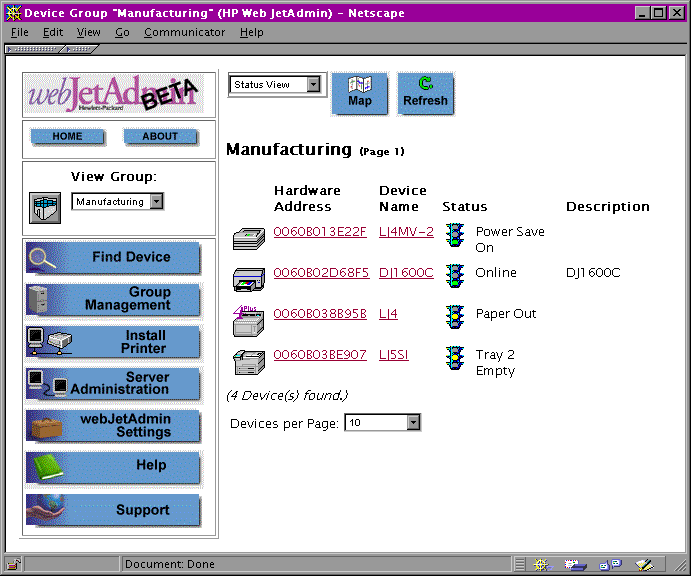The height and width of the screenshot is (577, 692).
Task: Open the Group Management section
Action: (x=113, y=299)
